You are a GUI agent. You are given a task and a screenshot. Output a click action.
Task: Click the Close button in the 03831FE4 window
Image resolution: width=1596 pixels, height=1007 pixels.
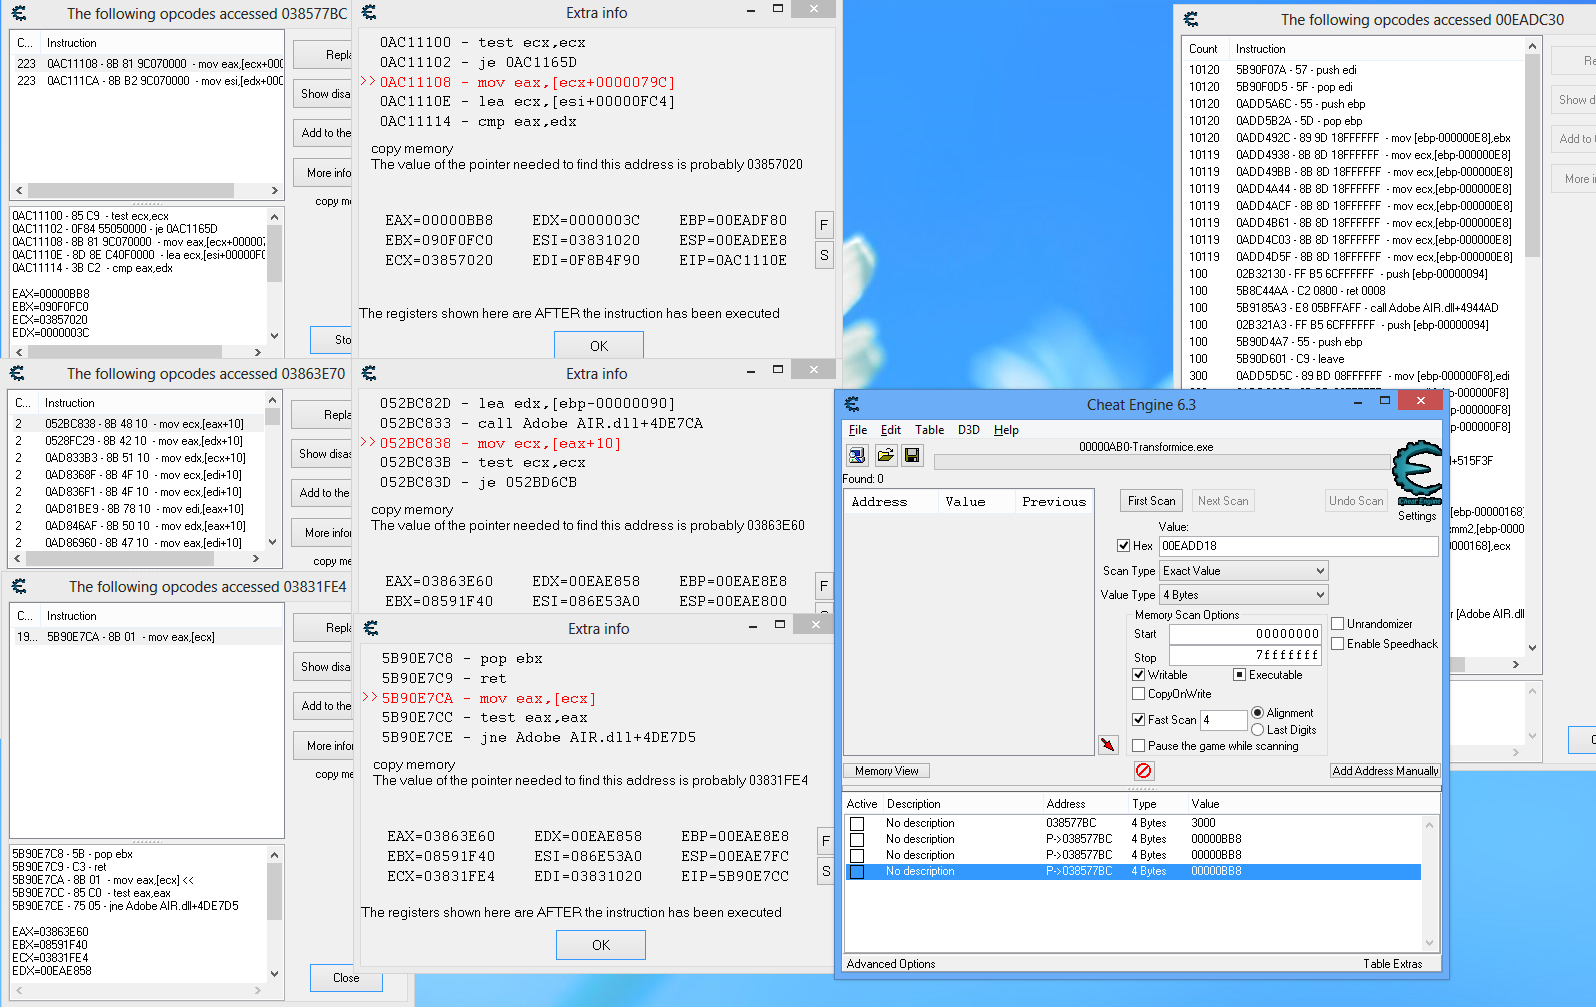(x=346, y=978)
